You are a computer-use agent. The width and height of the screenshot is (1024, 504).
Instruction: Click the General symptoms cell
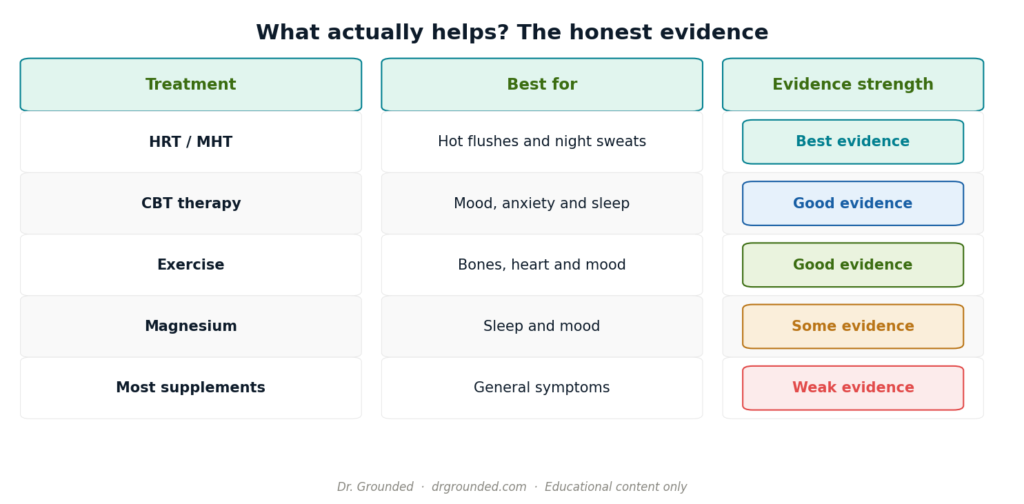(x=542, y=387)
